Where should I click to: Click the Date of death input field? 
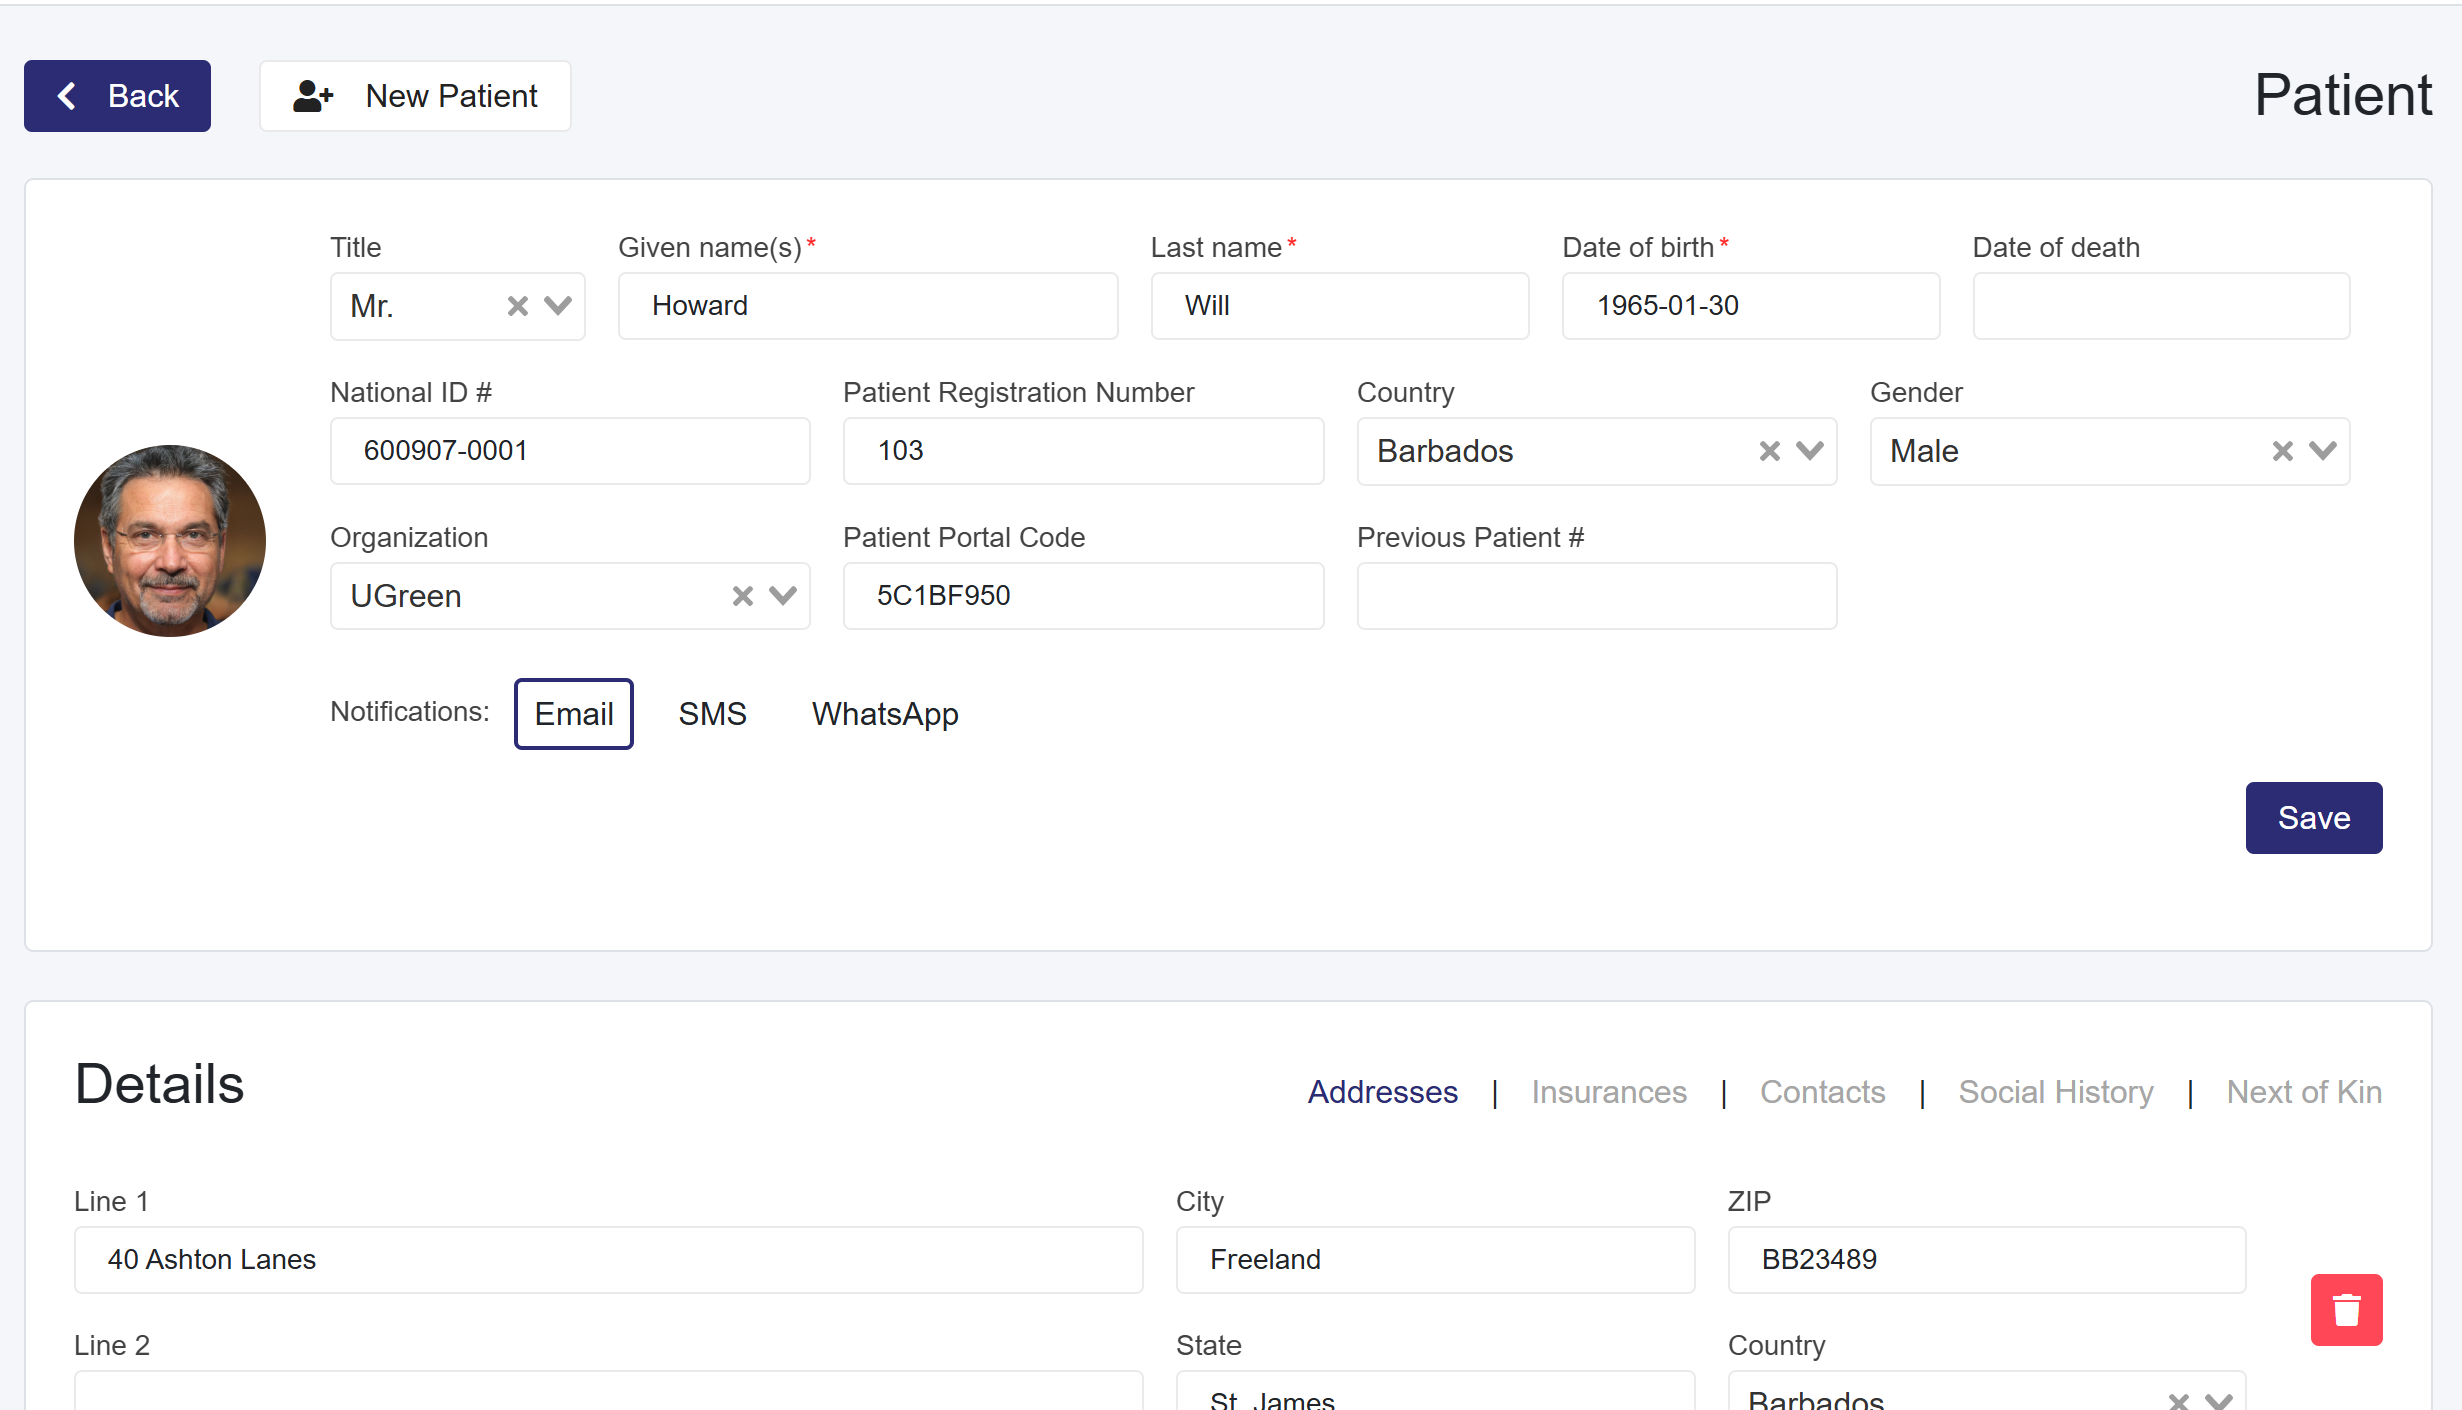[x=2160, y=306]
